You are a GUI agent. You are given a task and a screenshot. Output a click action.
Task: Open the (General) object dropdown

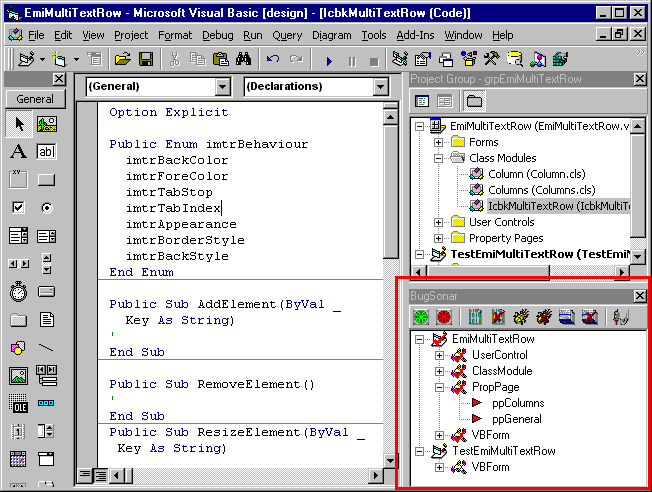[x=222, y=87]
